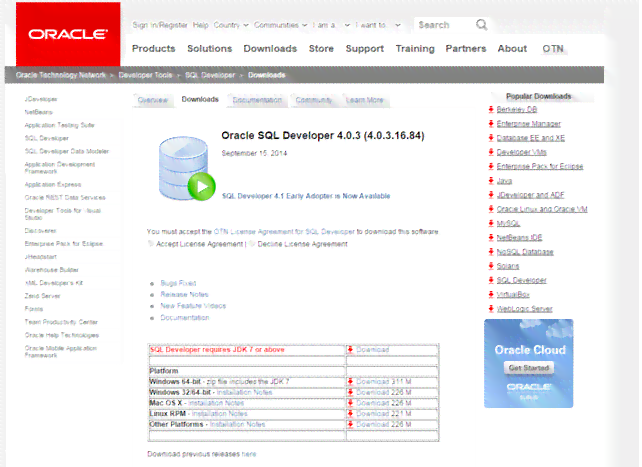This screenshot has width=642, height=467.
Task: Open the Products menu
Action: point(154,49)
